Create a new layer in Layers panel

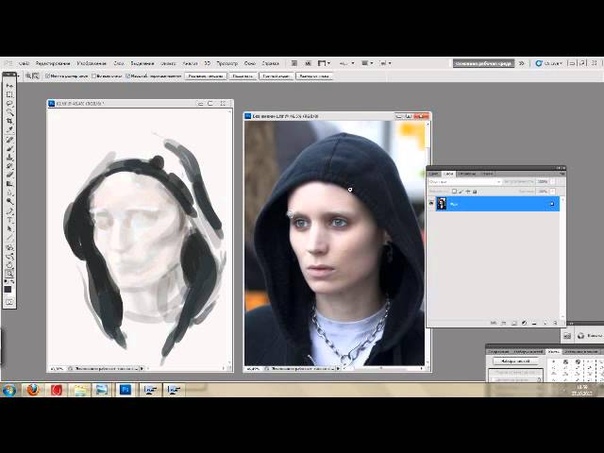(545, 323)
